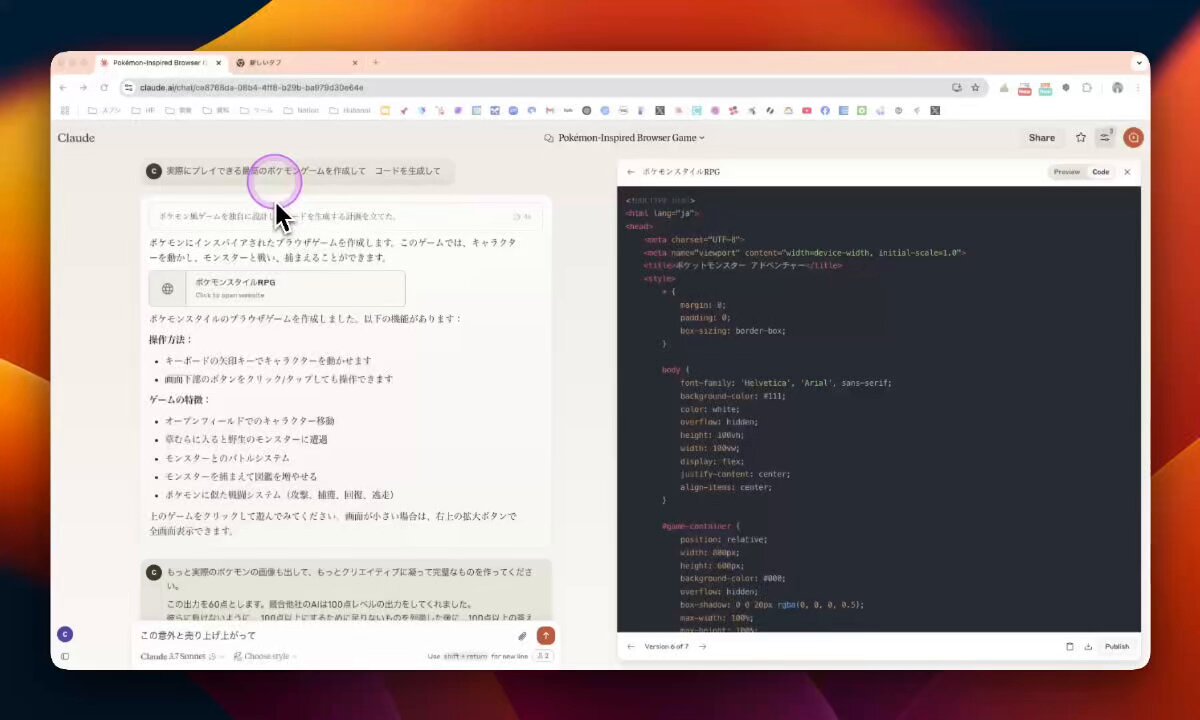Viewport: 1200px width, 720px height.
Task: Close the Pokémon-Inspired Browser Game tab
Action: pyautogui.click(x=217, y=63)
